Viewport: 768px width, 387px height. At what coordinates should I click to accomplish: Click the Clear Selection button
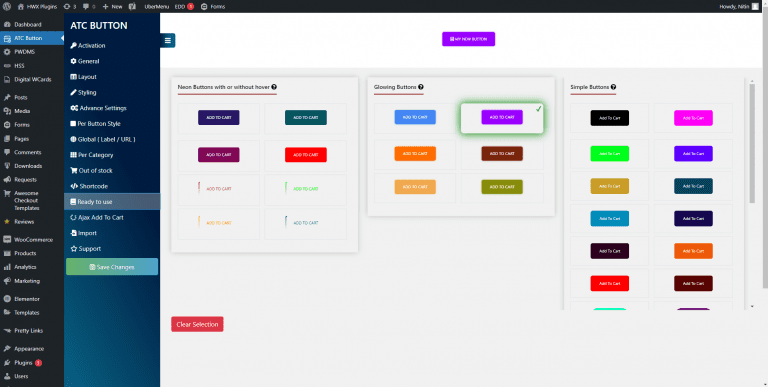click(x=197, y=324)
